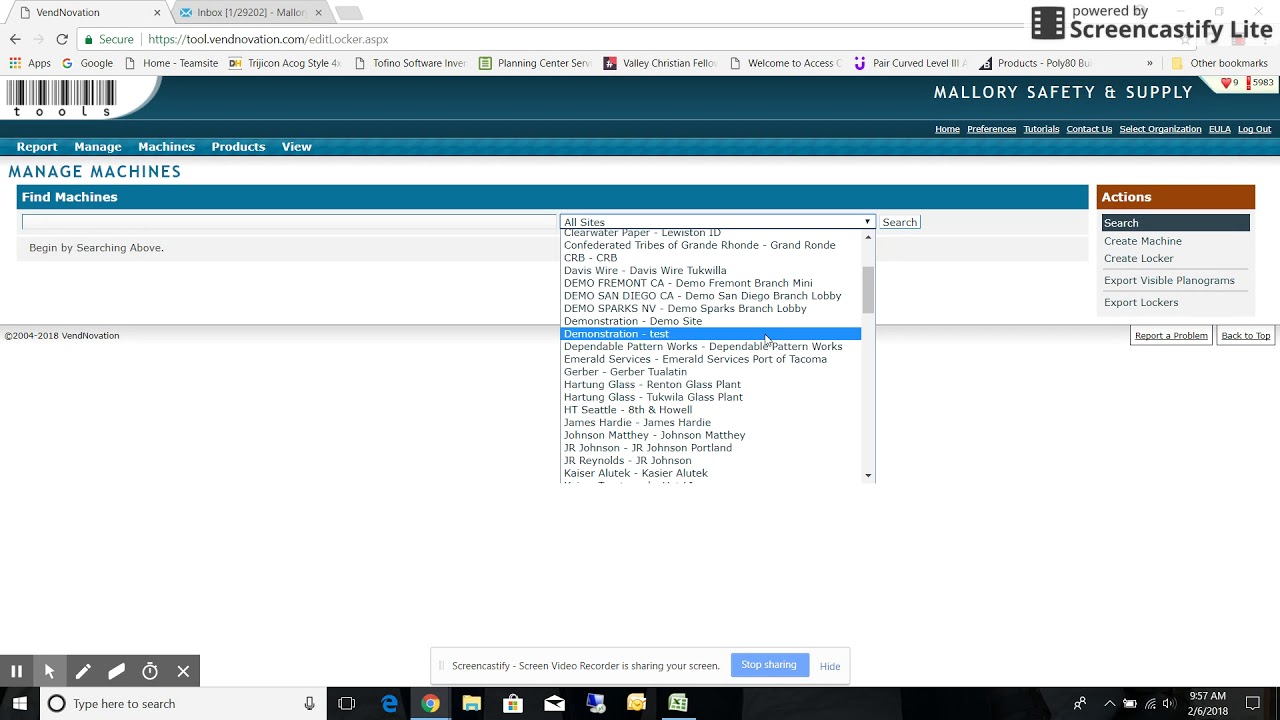Open Windows Task View
This screenshot has height=720, width=1280.
tap(347, 704)
